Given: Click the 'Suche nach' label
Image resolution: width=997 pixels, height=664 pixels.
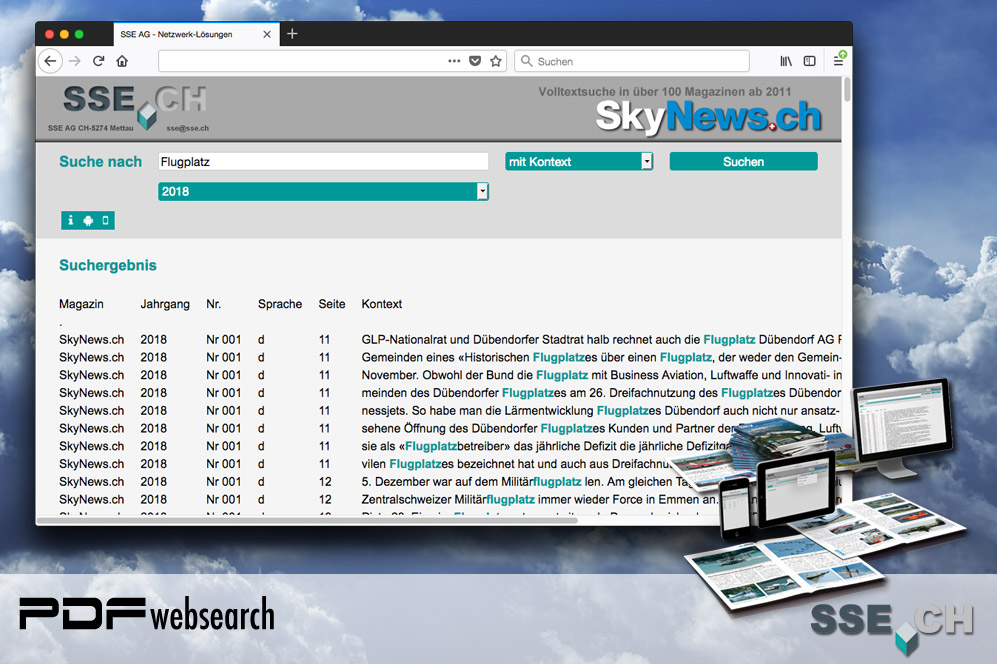Looking at the screenshot, I should point(100,162).
